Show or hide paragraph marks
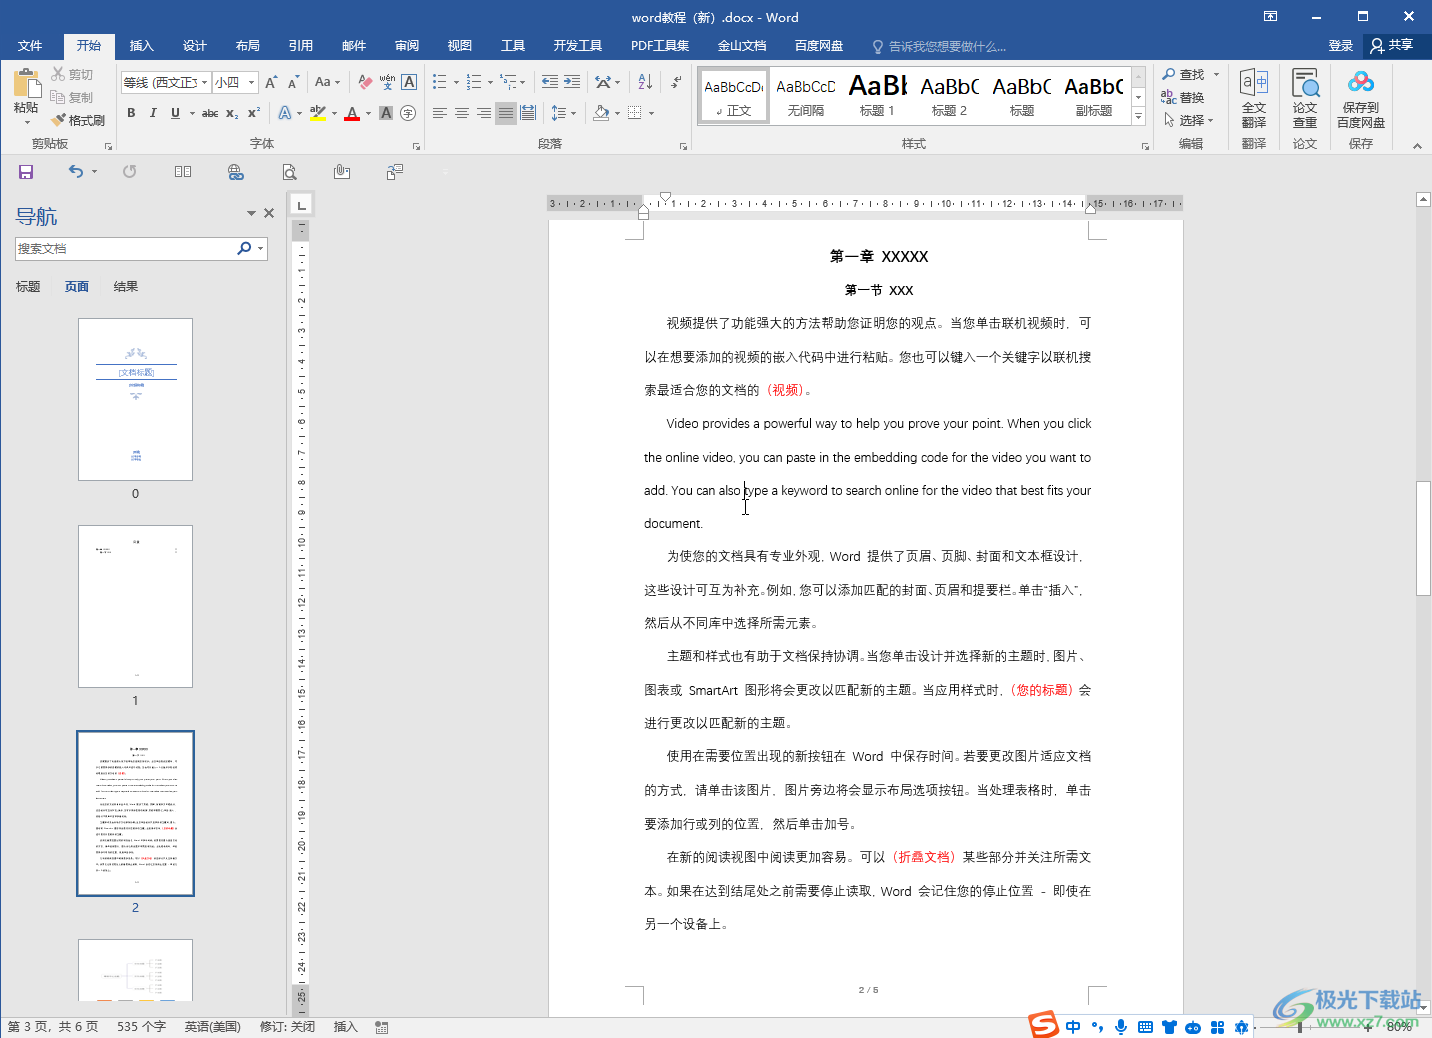This screenshot has width=1432, height=1038. point(677,82)
